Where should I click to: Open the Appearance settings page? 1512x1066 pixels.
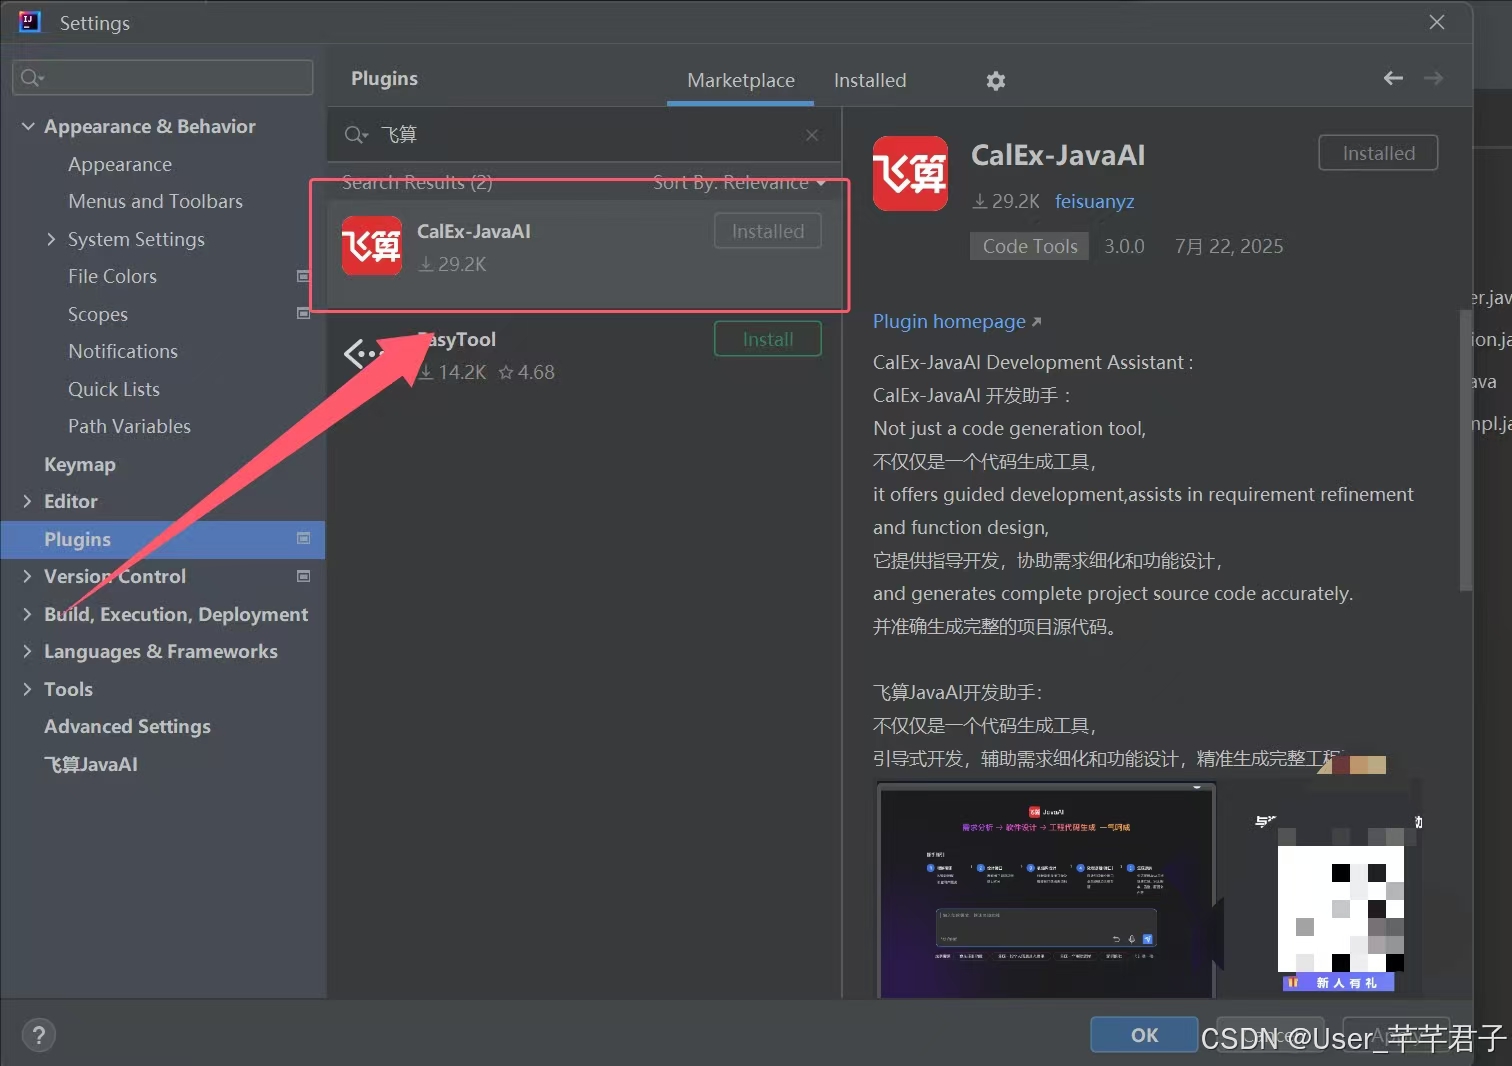[x=120, y=164]
